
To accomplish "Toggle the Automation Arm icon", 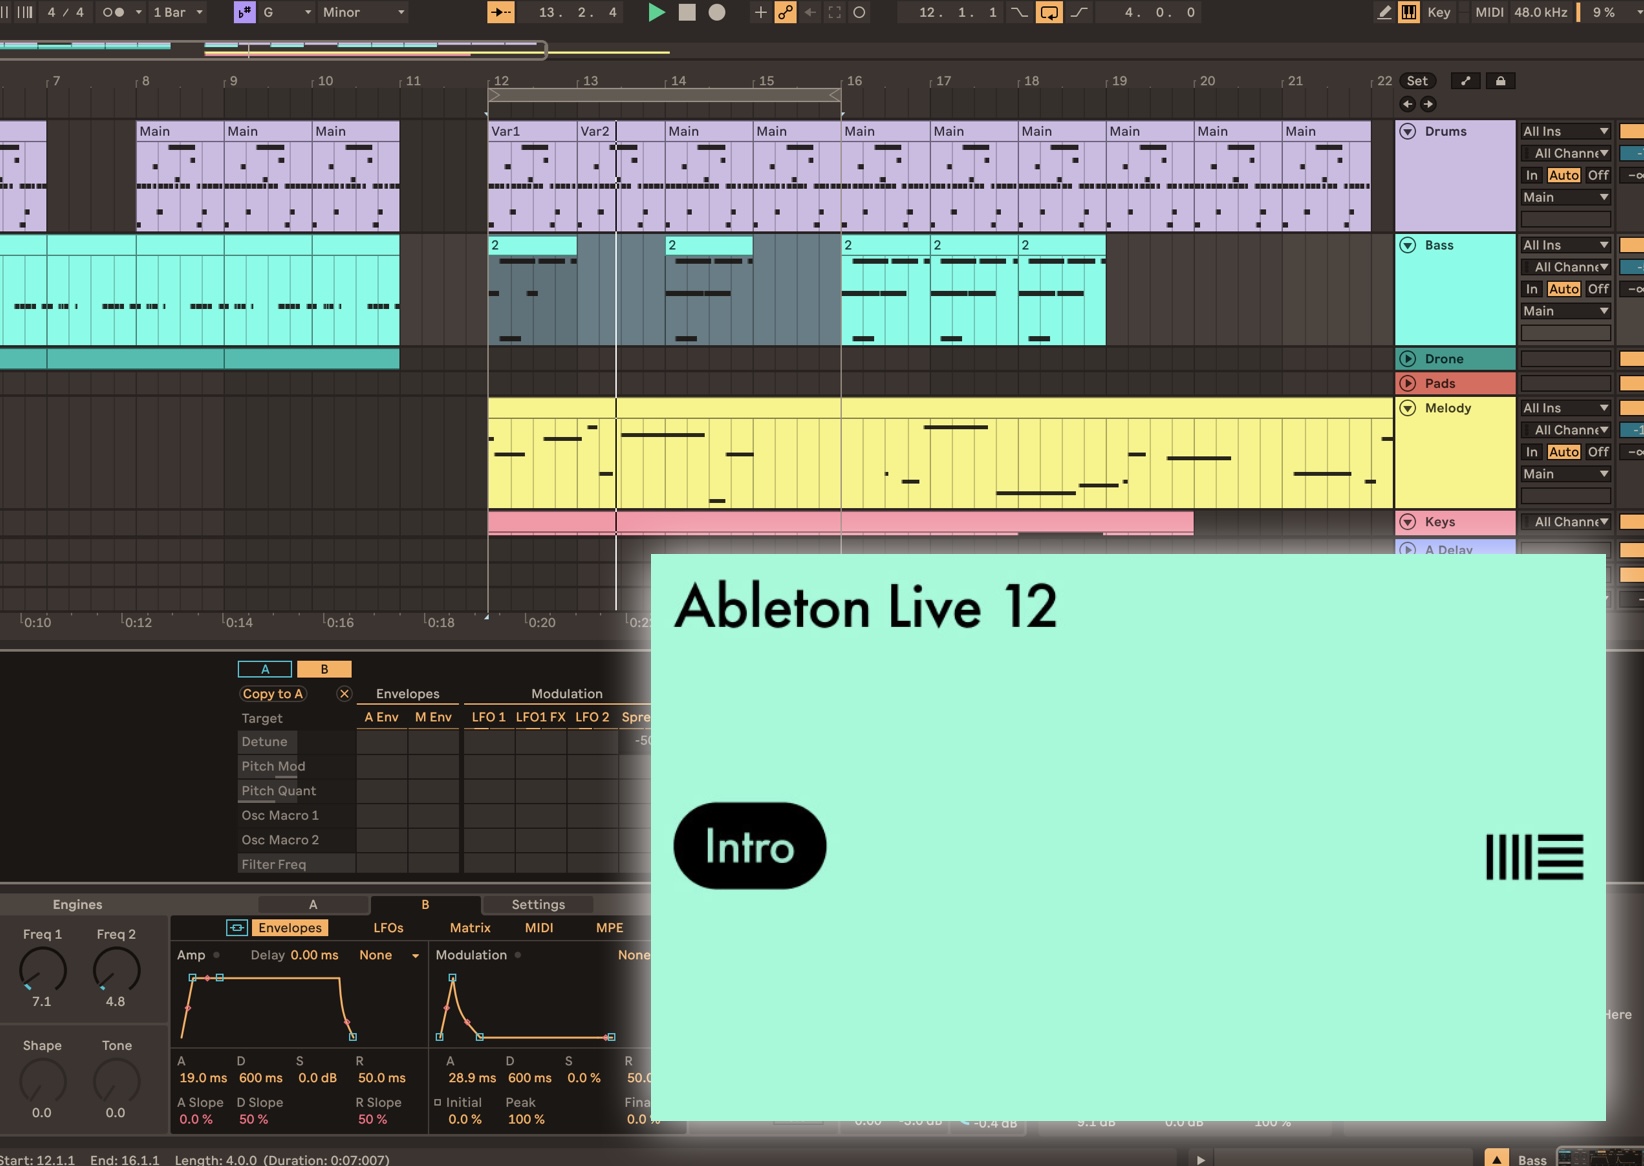I will 785,12.
